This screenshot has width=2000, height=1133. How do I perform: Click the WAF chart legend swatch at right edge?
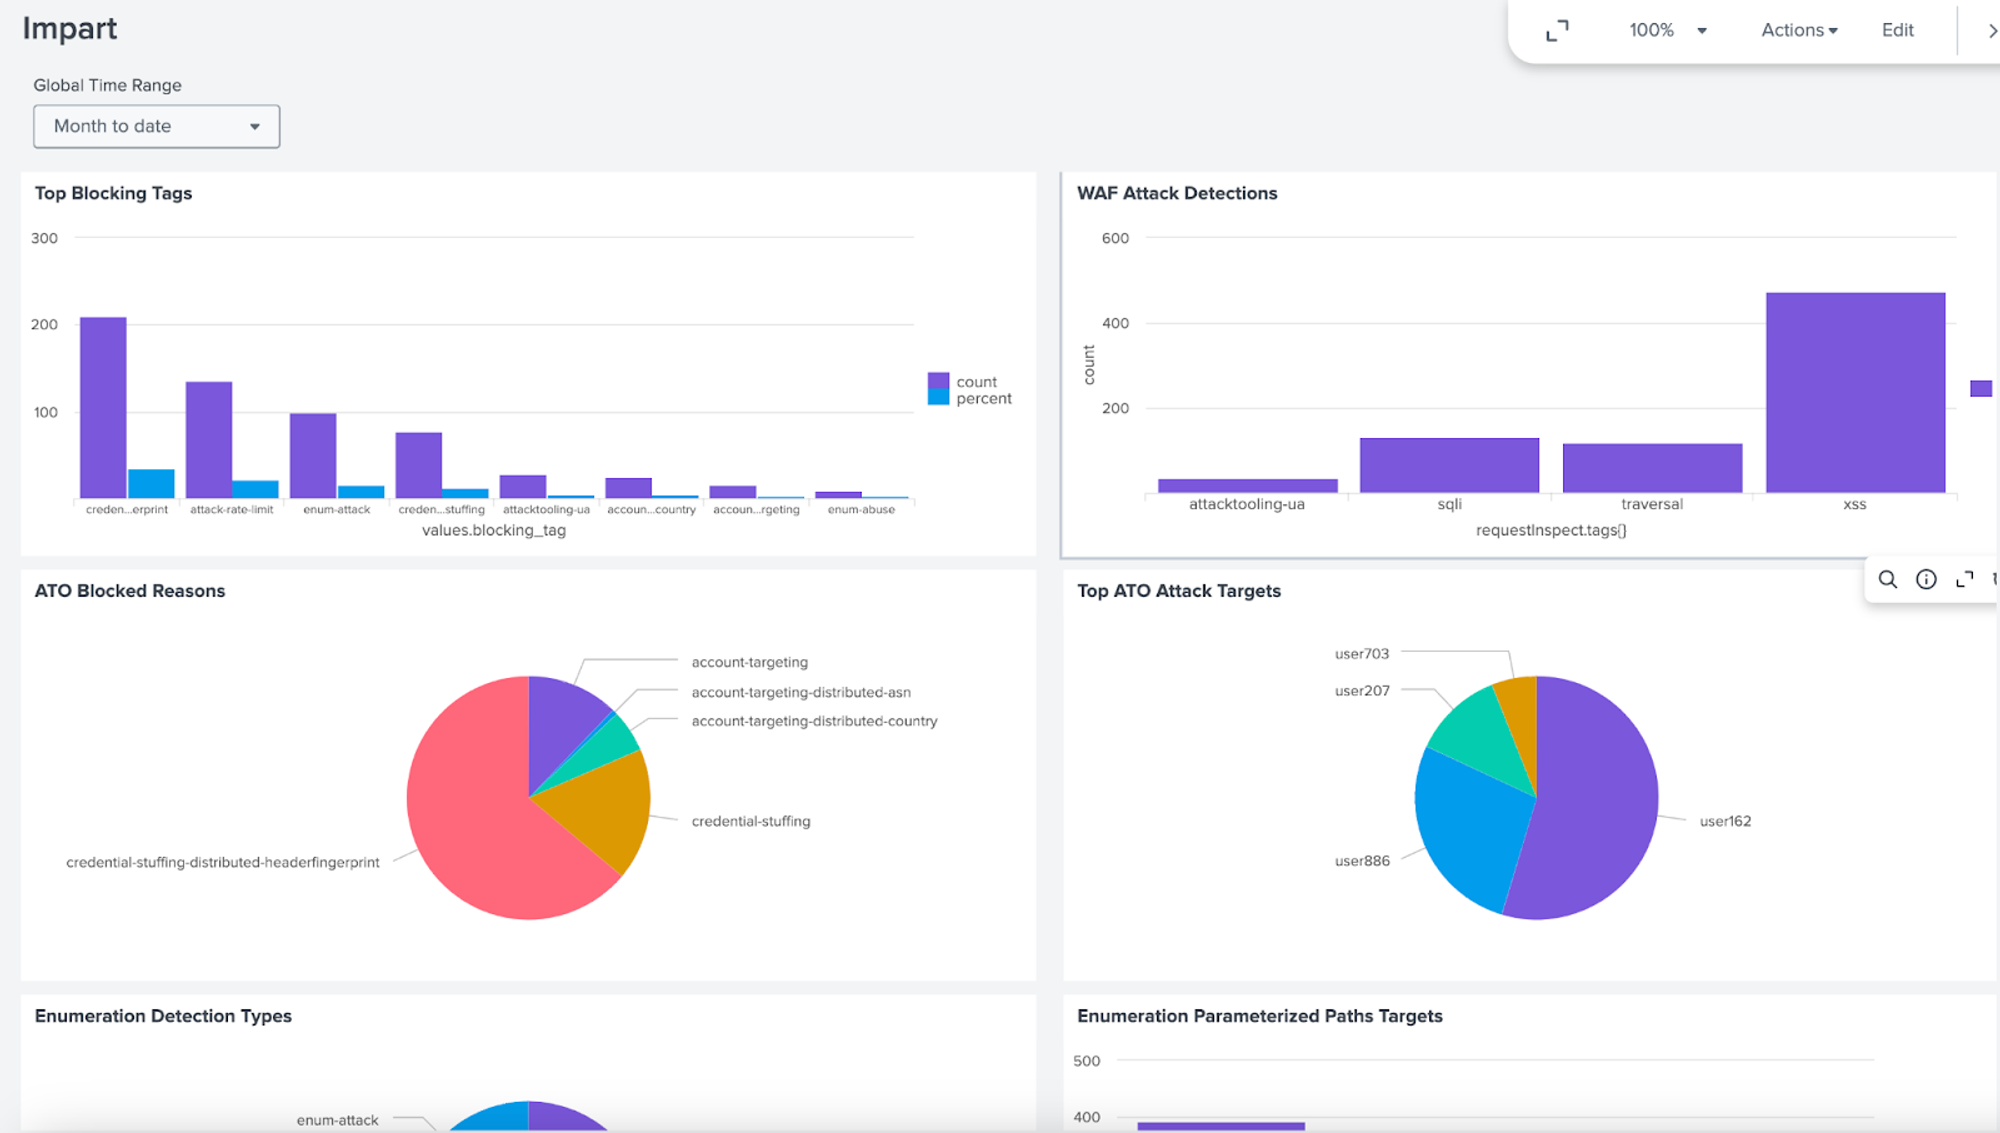pyautogui.click(x=1980, y=389)
